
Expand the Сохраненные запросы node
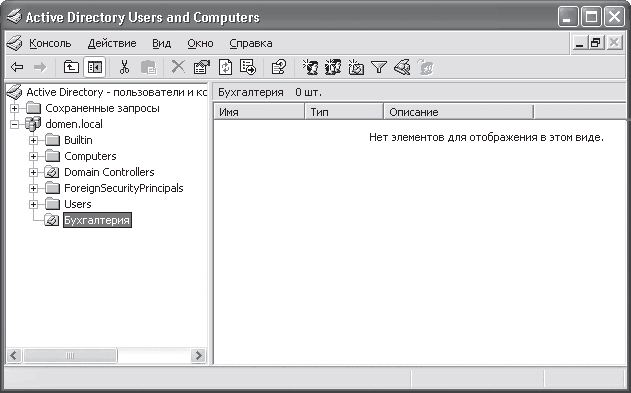14,108
